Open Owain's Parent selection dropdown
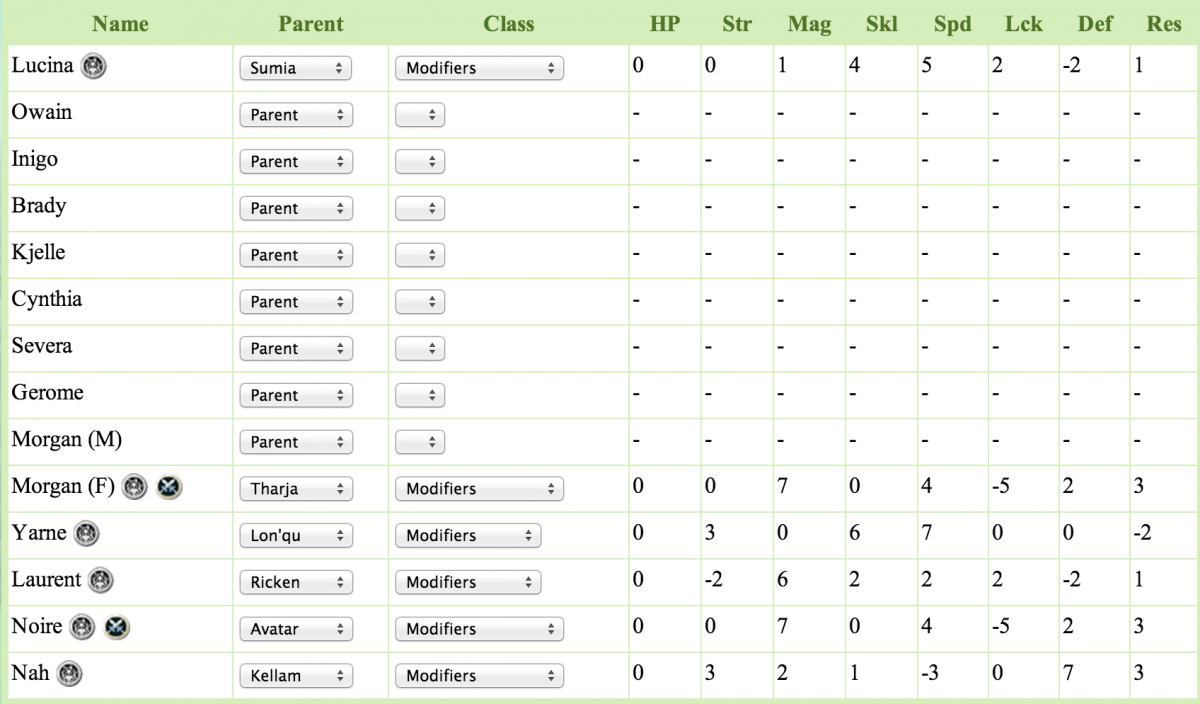Image resolution: width=1200 pixels, height=704 pixels. click(x=296, y=115)
